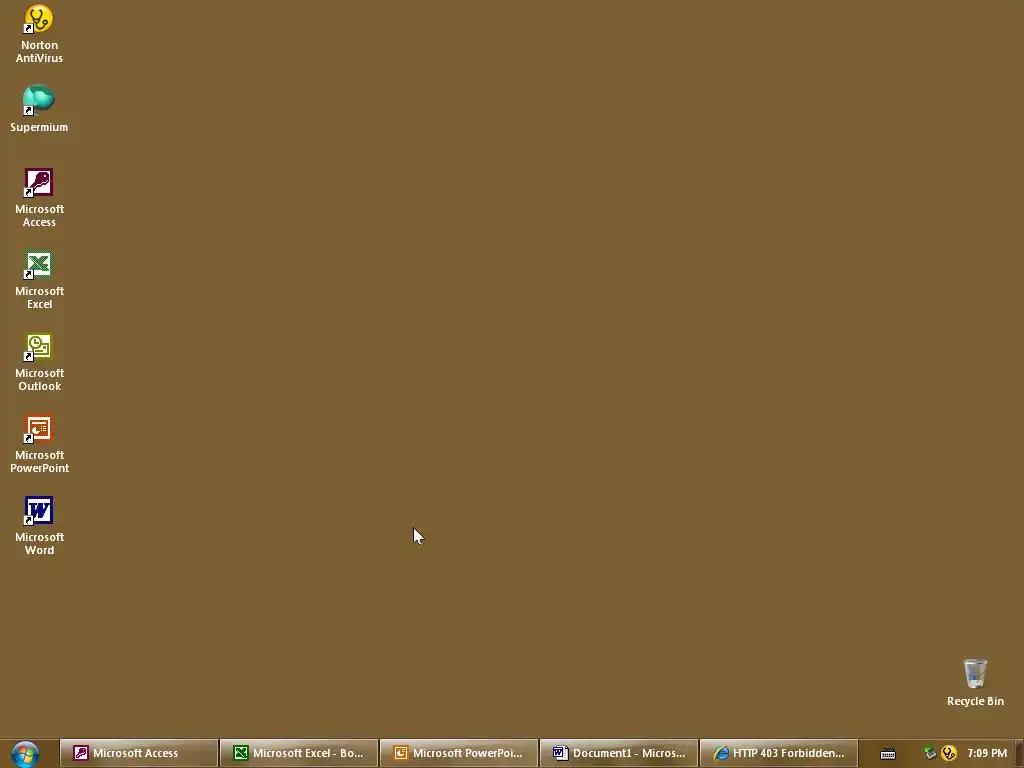Switch to Document1 Word taskbar button
Screen dimensions: 1024x768
(x=619, y=753)
